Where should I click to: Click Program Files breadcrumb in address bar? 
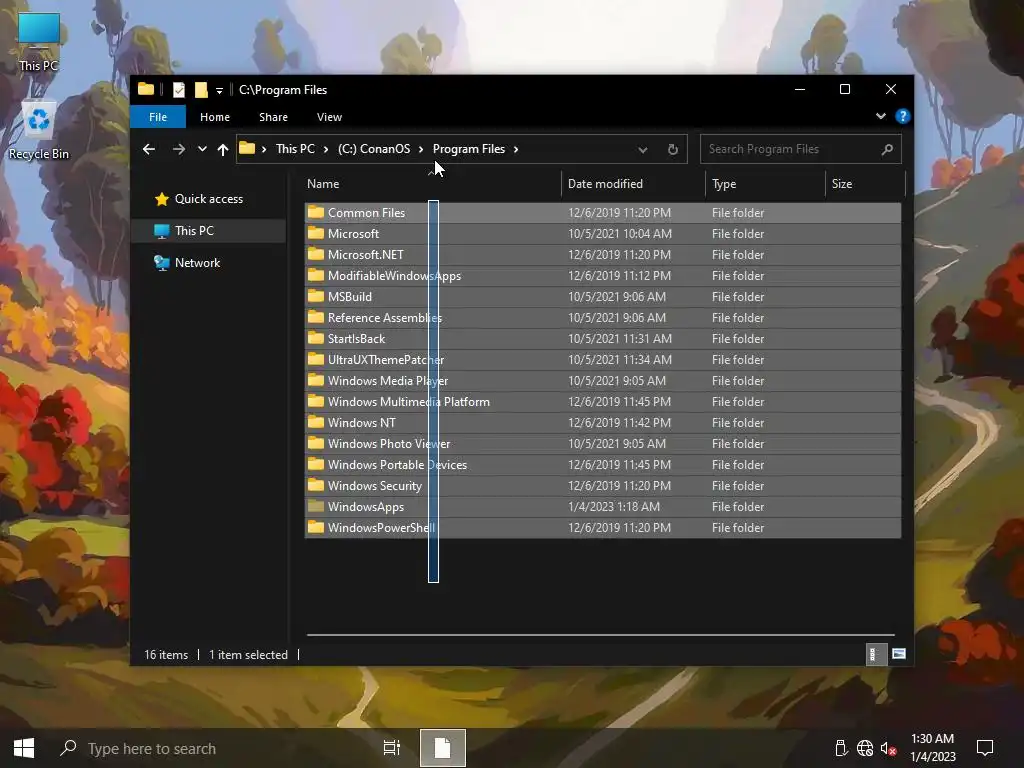point(469,149)
